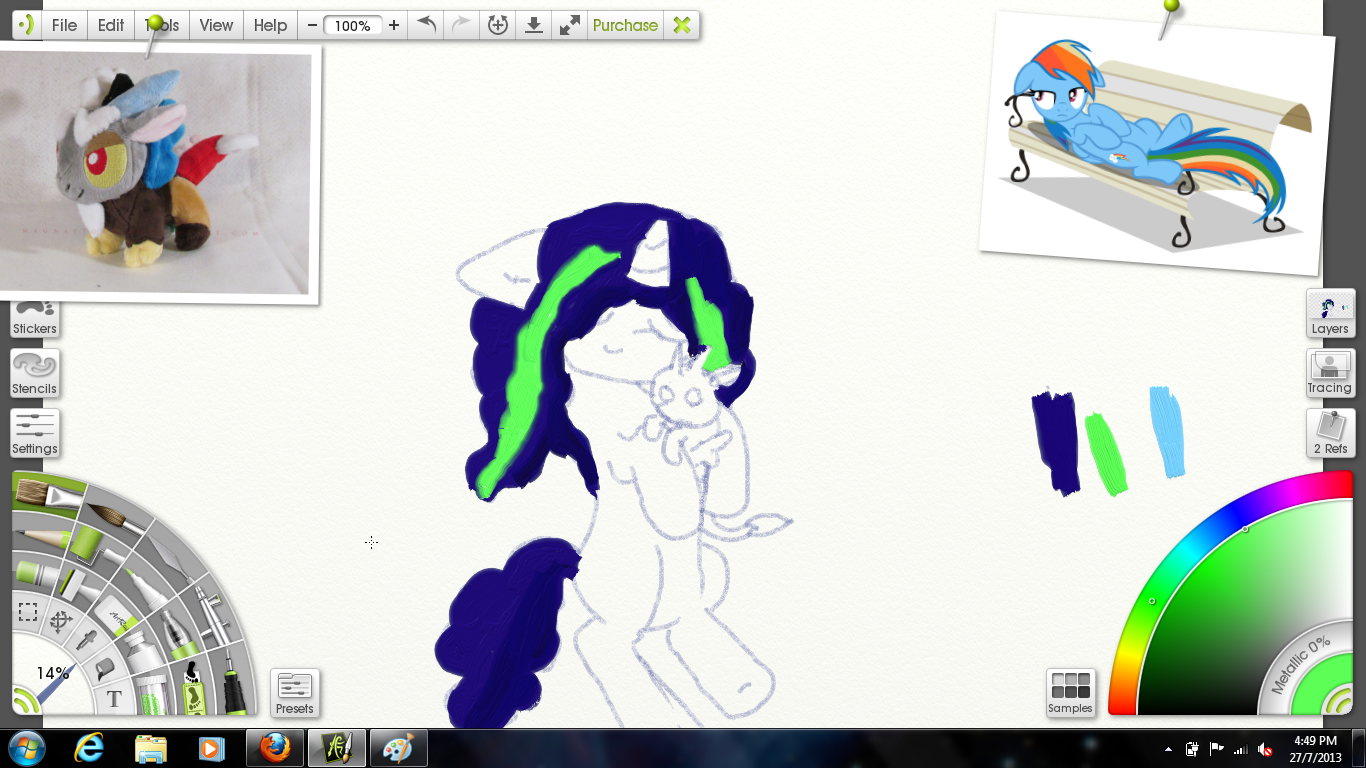
Task: Switch to Paint in the taskbar
Action: pyautogui.click(x=398, y=748)
